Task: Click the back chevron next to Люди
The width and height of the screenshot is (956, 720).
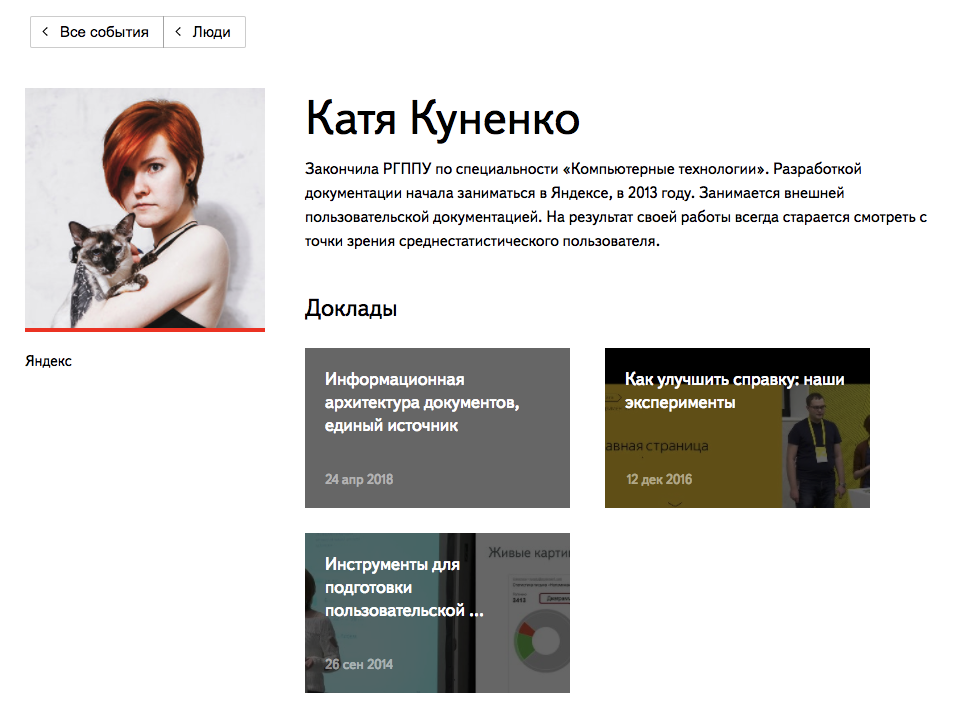Action: 177,32
